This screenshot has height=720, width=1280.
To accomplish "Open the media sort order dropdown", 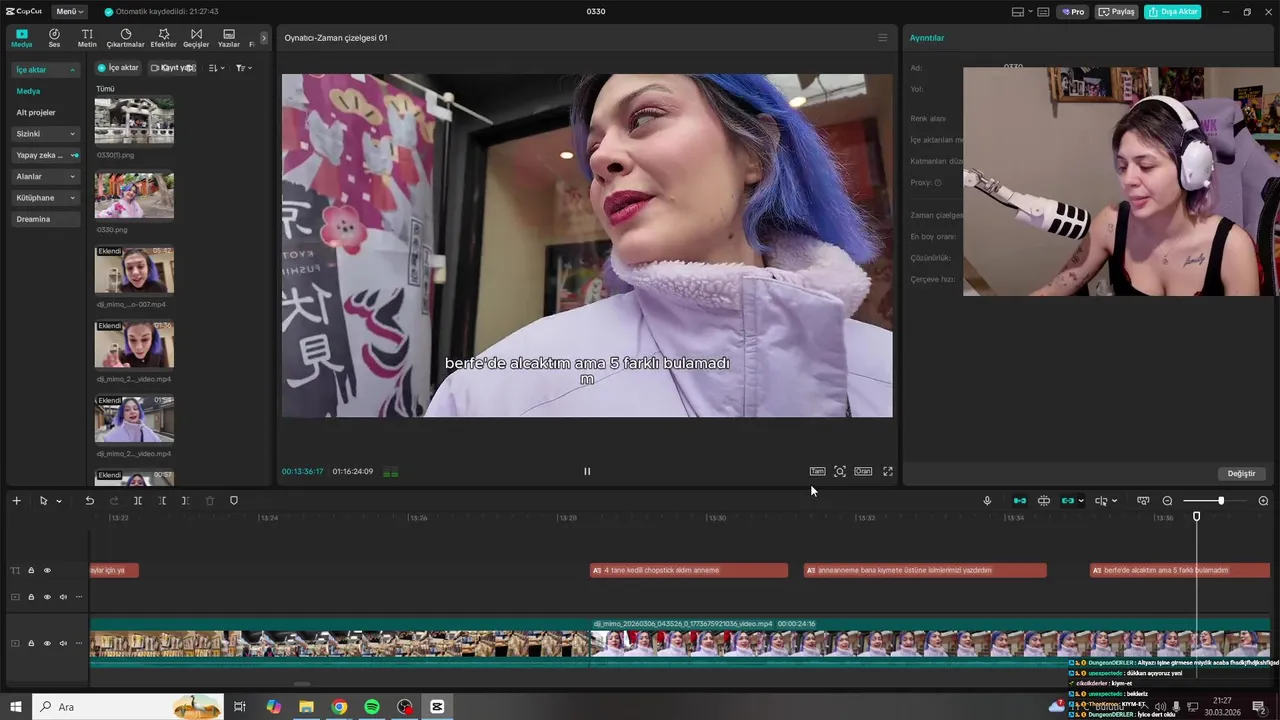I will coord(217,68).
